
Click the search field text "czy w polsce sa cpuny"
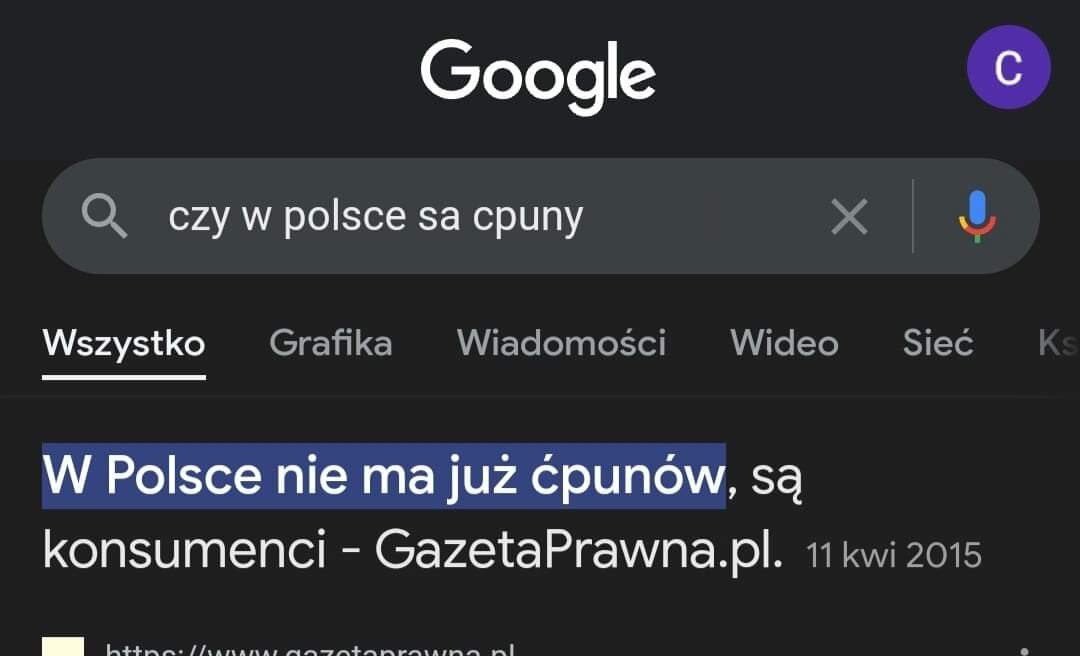pos(375,217)
